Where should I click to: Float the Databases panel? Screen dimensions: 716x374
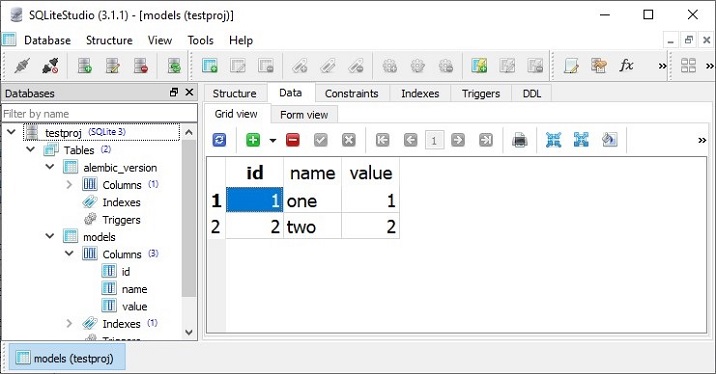click(x=174, y=92)
